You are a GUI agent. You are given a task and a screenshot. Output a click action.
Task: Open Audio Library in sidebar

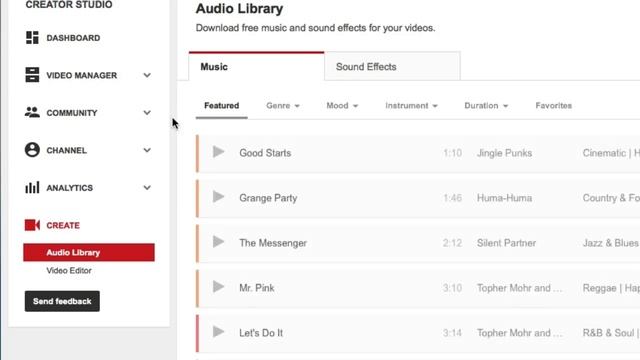(x=89, y=252)
